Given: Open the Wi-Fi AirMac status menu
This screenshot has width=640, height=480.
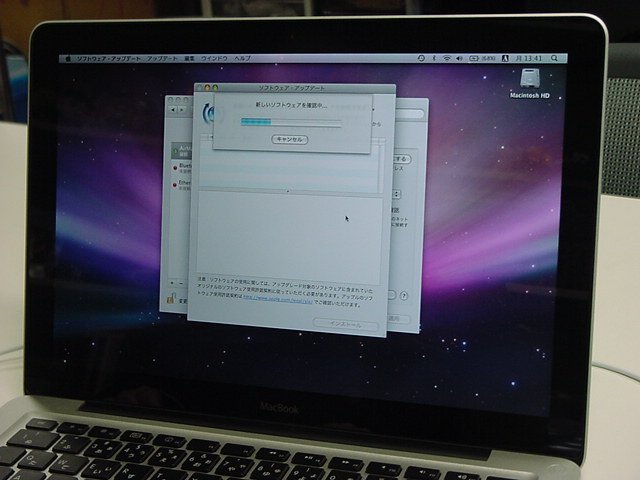Looking at the screenshot, I should pyautogui.click(x=447, y=58).
